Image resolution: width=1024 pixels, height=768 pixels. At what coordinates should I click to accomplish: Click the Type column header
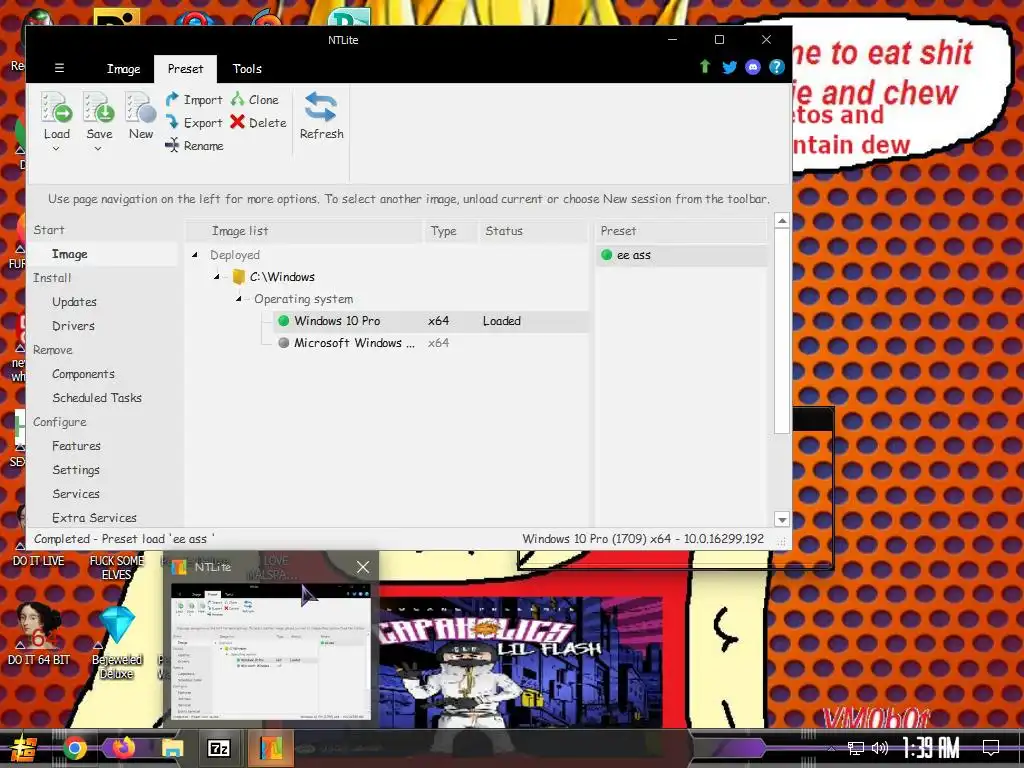449,231
